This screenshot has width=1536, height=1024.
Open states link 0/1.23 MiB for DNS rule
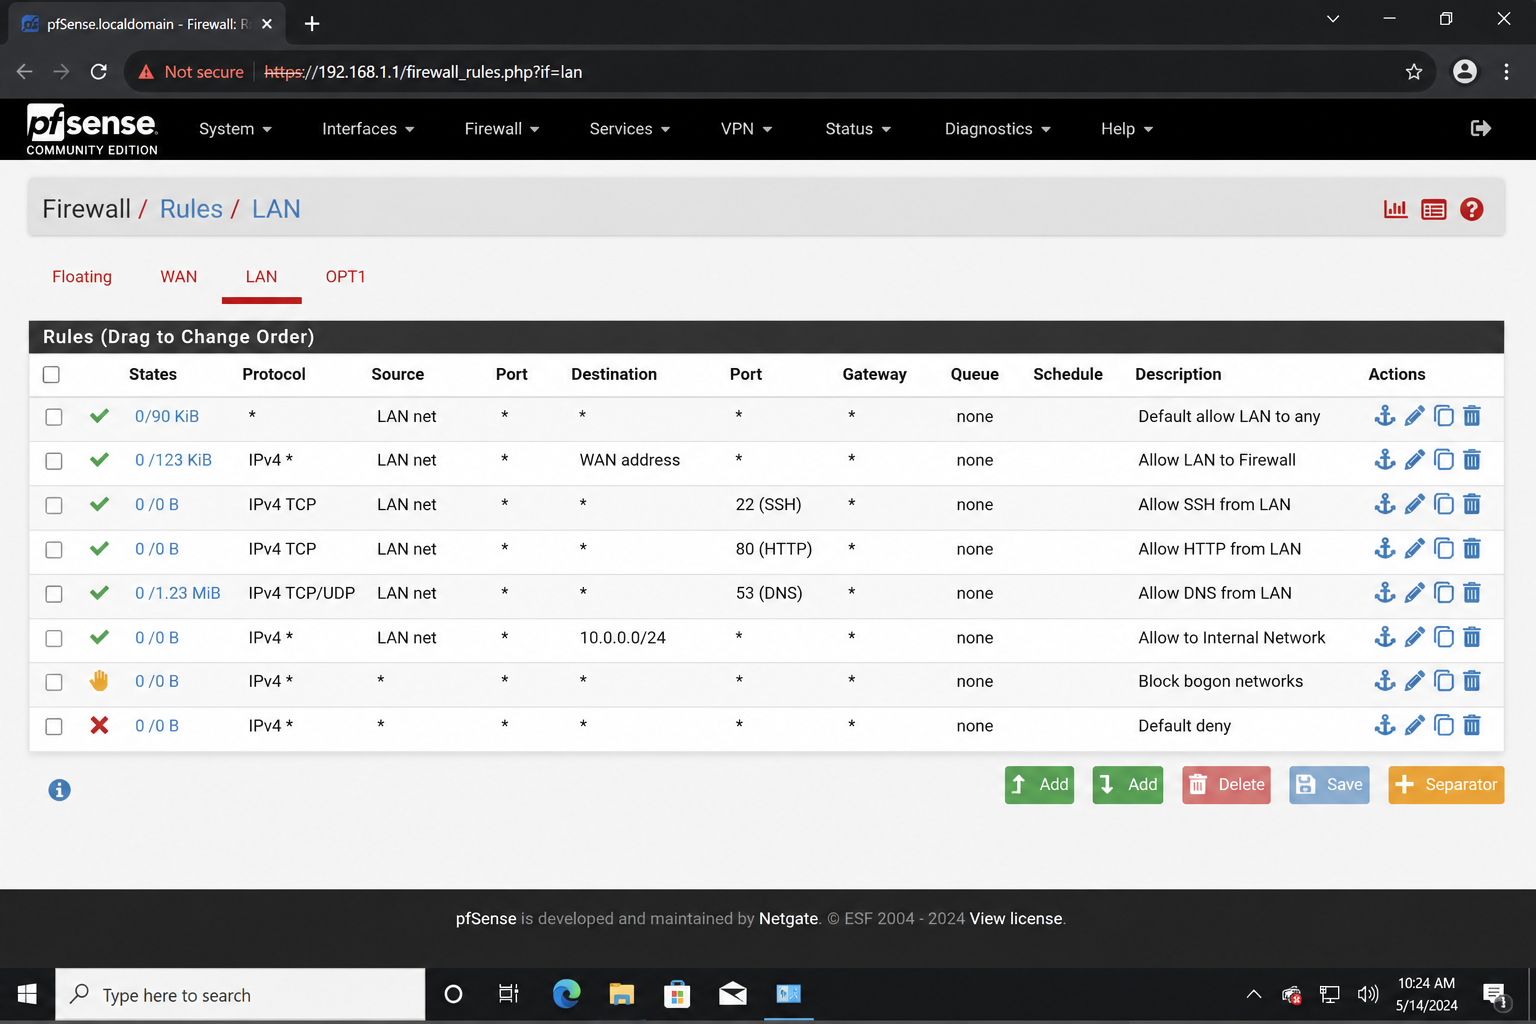coord(178,593)
